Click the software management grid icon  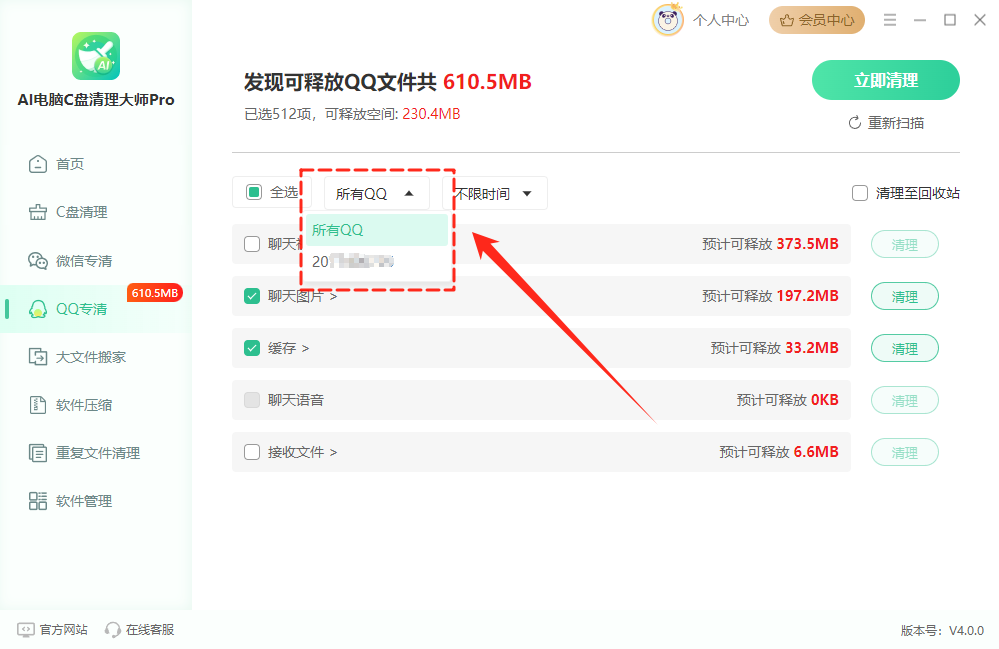click(38, 501)
